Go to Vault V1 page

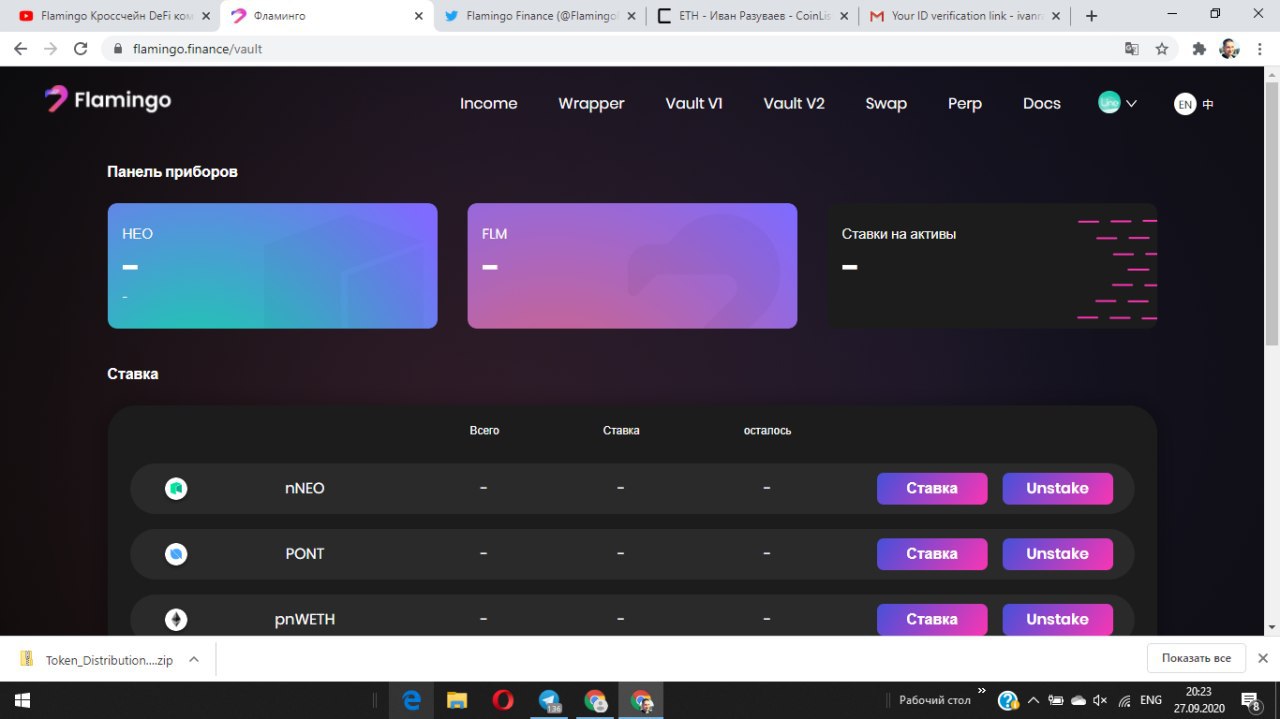point(694,103)
